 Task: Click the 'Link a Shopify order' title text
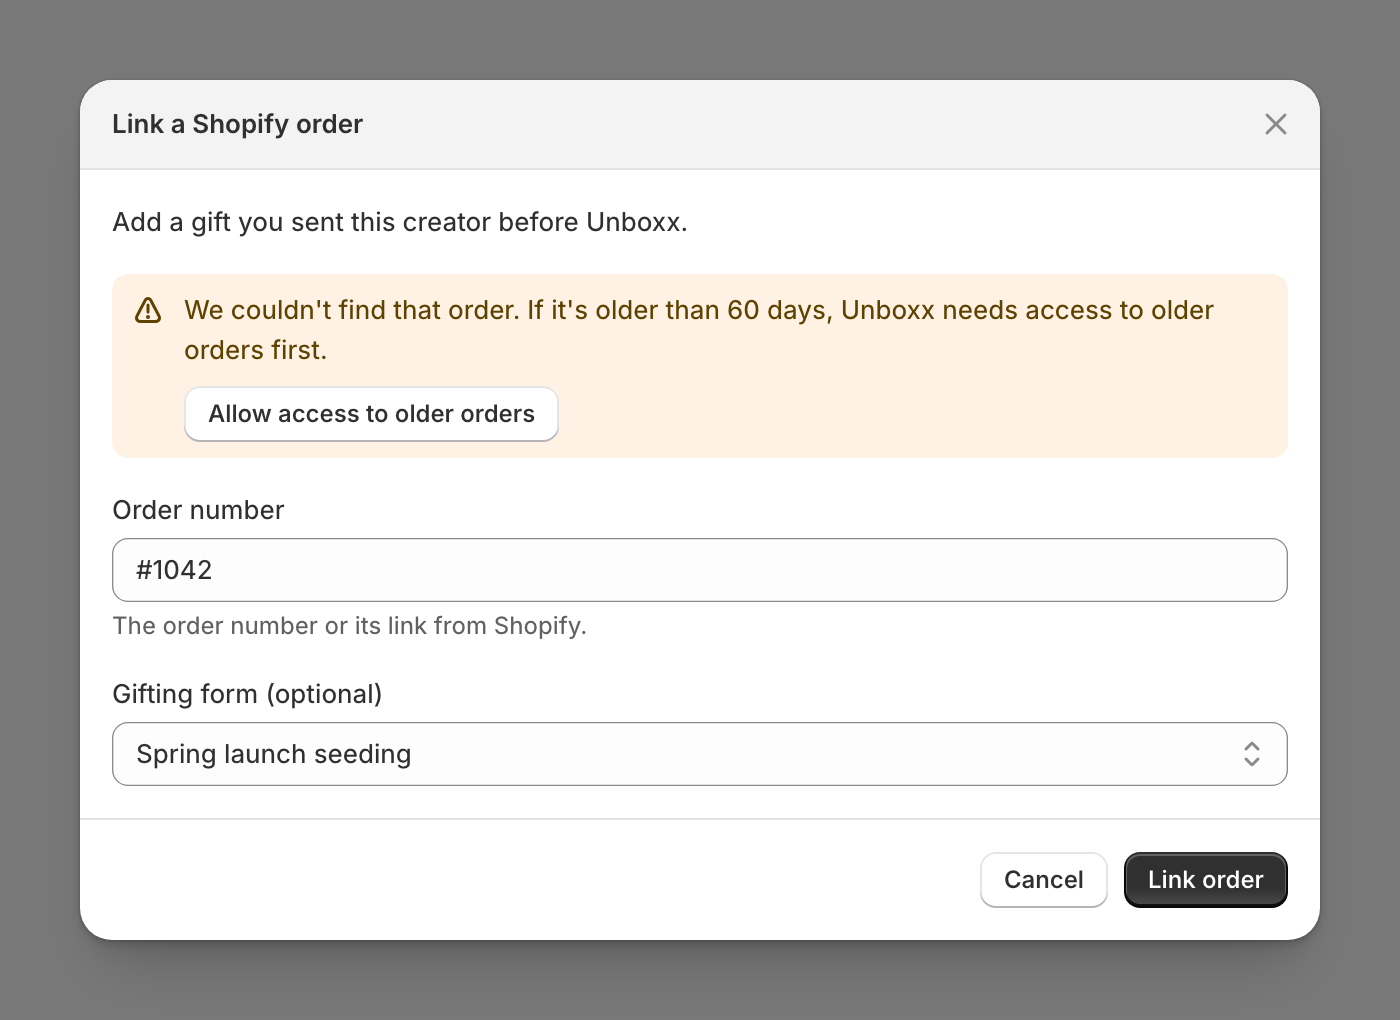click(237, 124)
